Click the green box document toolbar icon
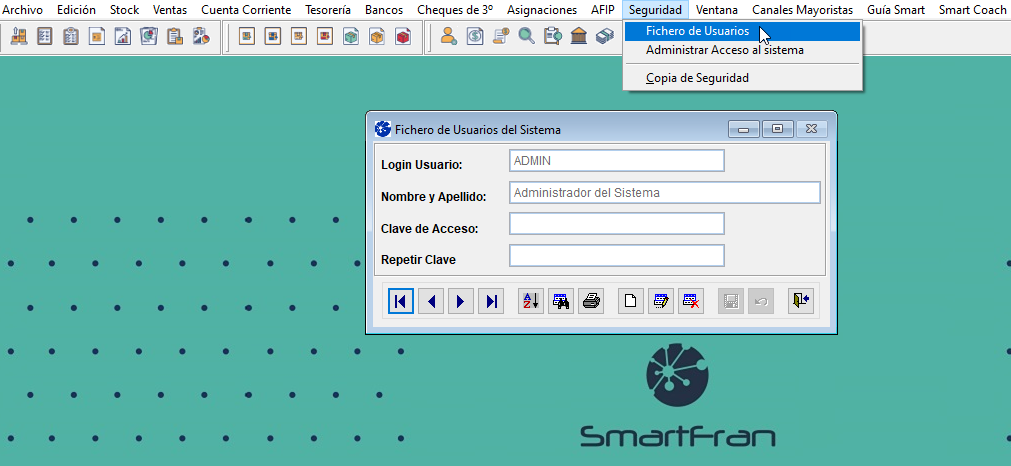This screenshot has height=466, width=1011. point(351,37)
